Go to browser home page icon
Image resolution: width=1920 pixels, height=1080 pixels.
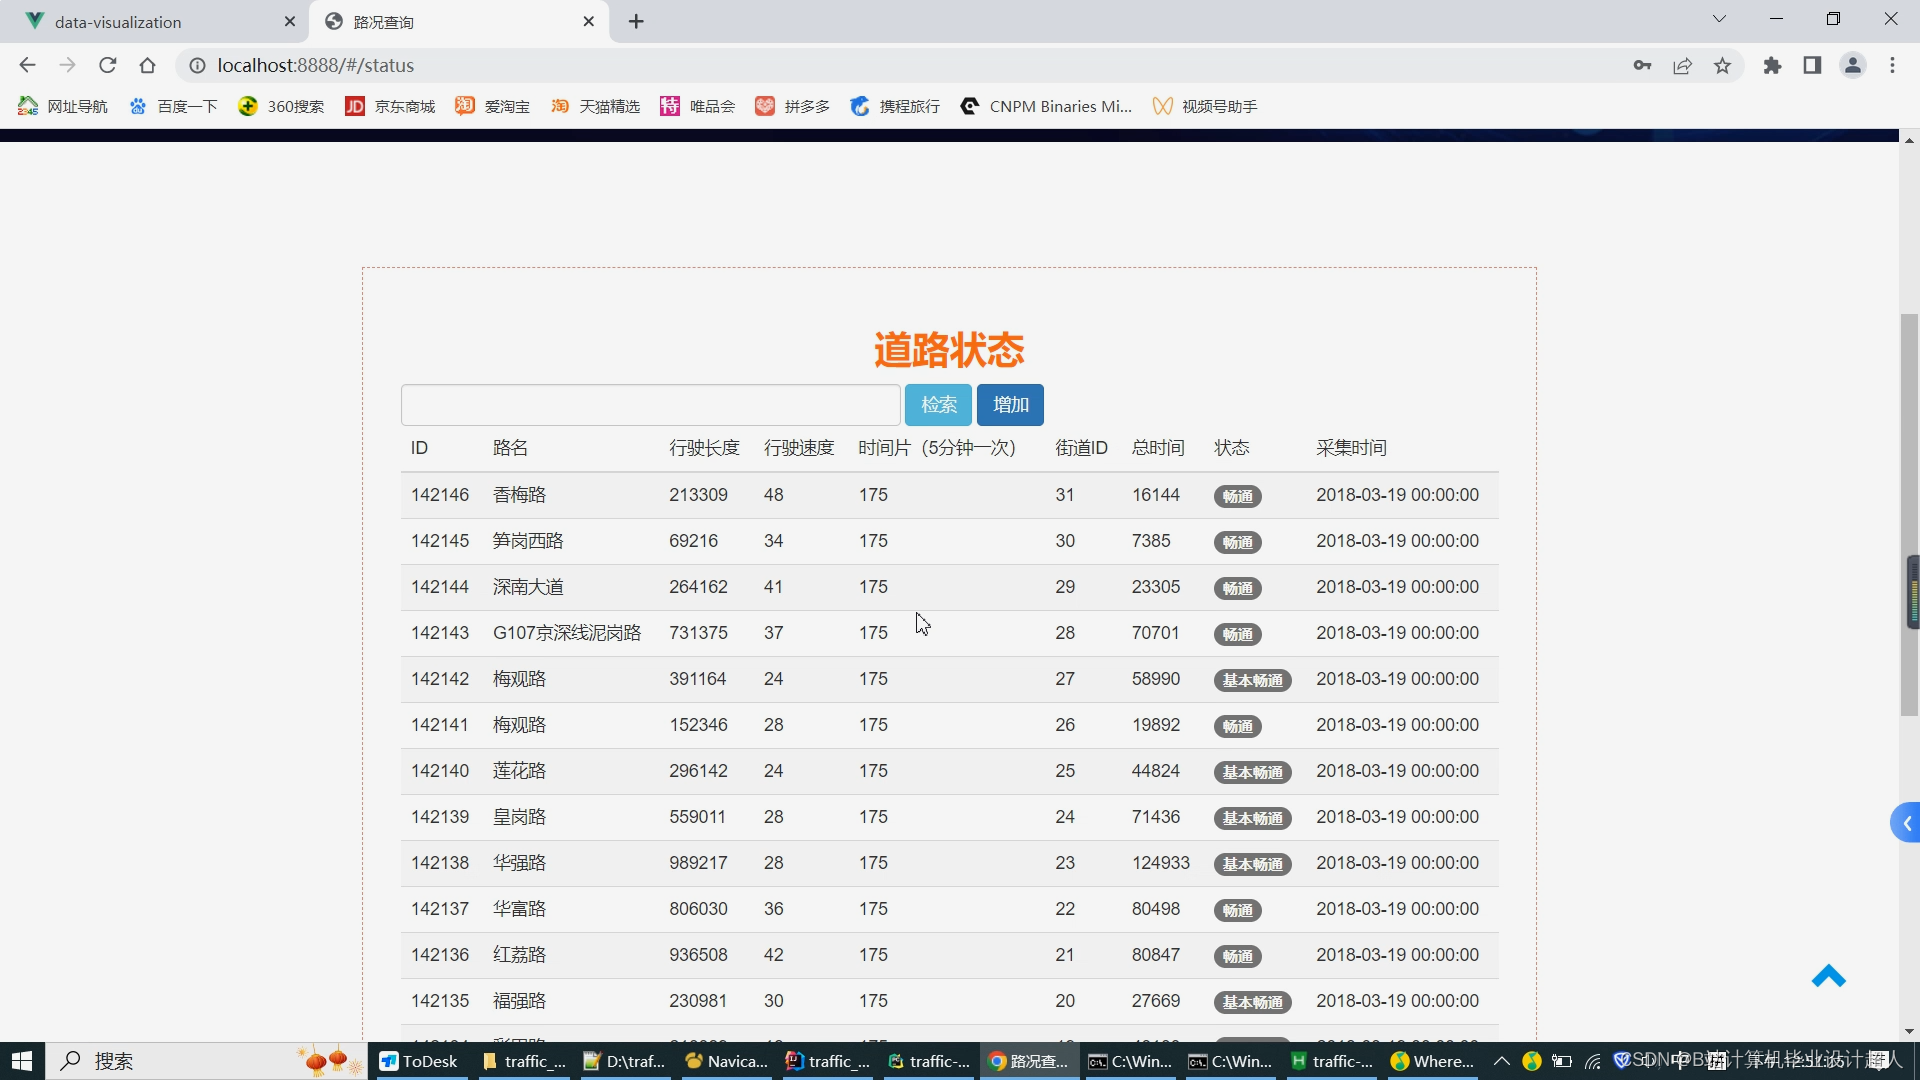[147, 66]
